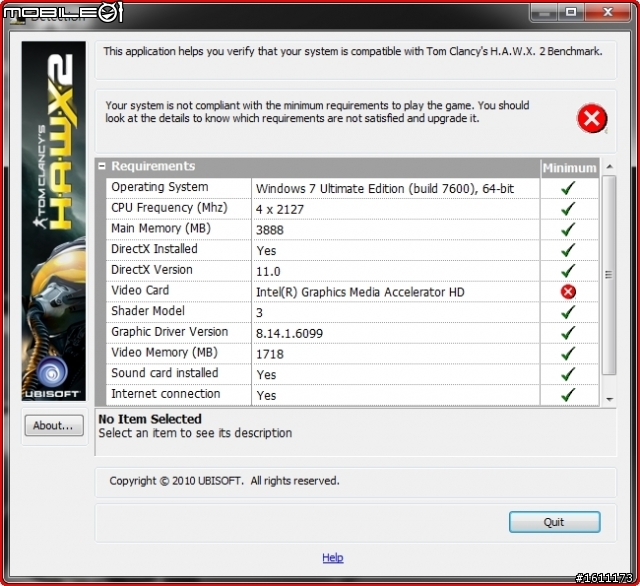Image resolution: width=640 pixels, height=586 pixels.
Task: Click the green checkmark for Graphic Driver Version
Action: point(568,333)
